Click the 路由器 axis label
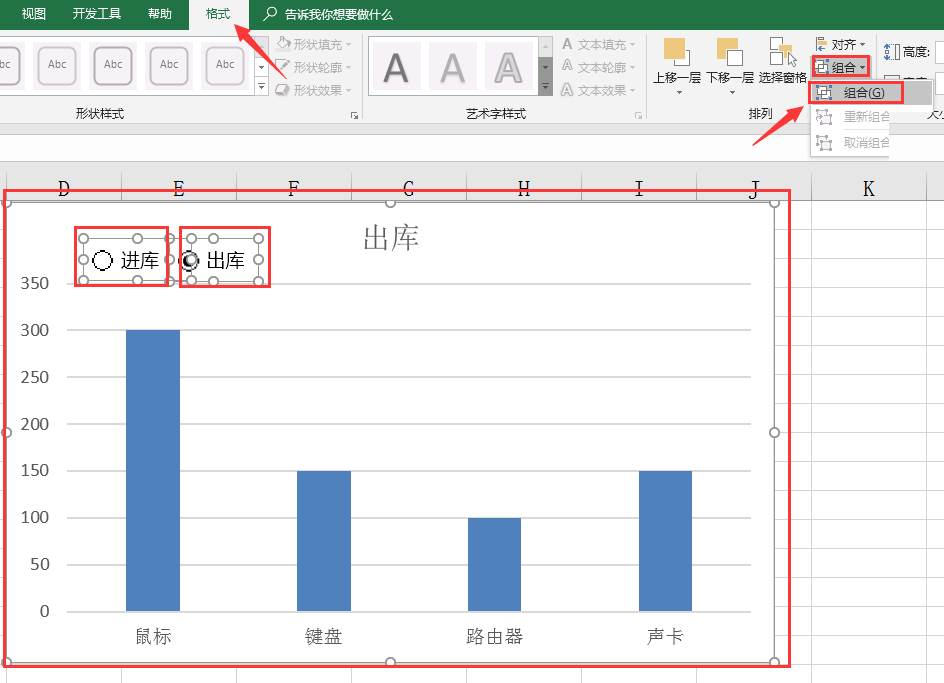944x683 pixels. [x=494, y=636]
